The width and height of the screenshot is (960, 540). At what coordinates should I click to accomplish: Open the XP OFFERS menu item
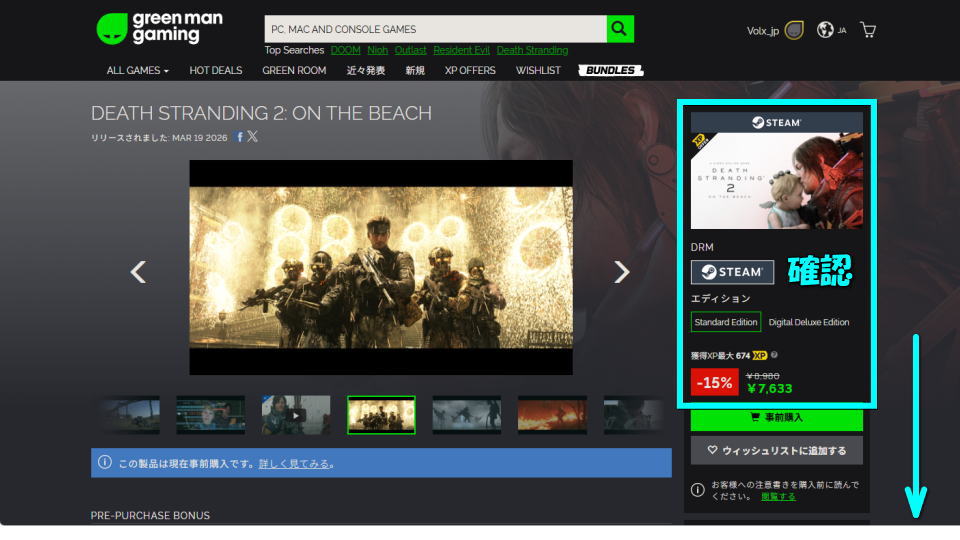470,70
